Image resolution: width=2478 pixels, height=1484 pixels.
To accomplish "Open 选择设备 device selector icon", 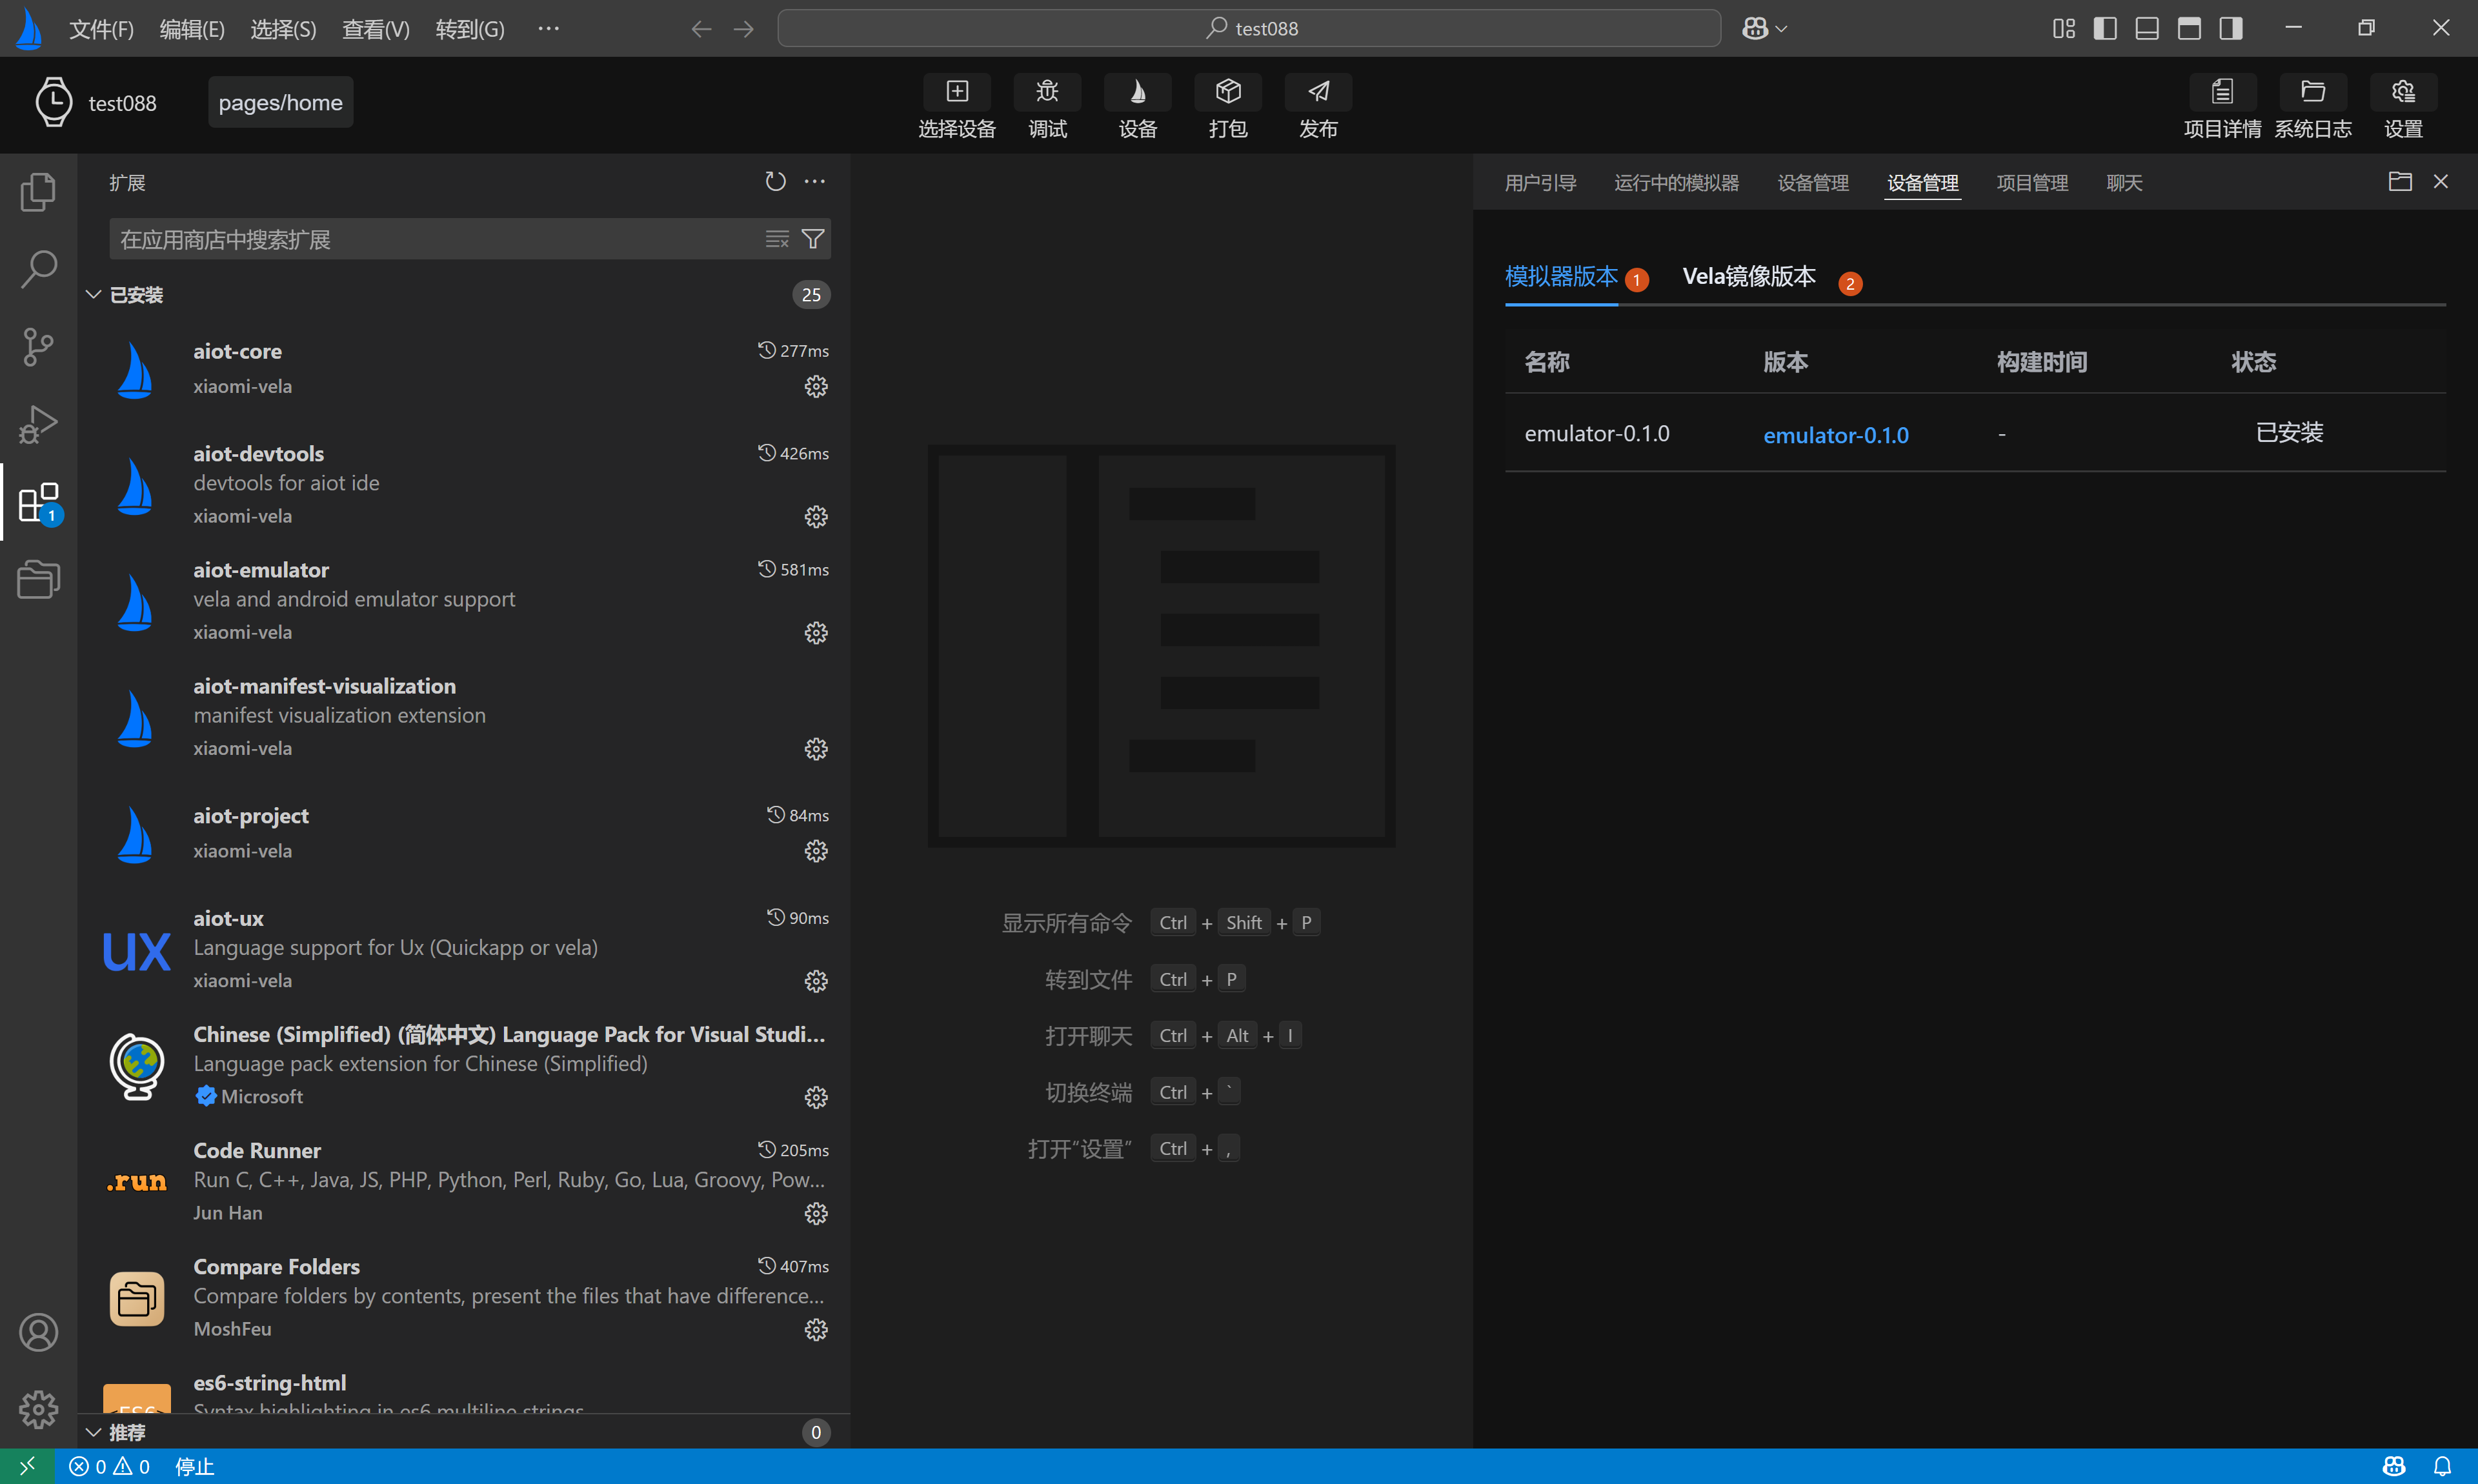I will point(956,92).
